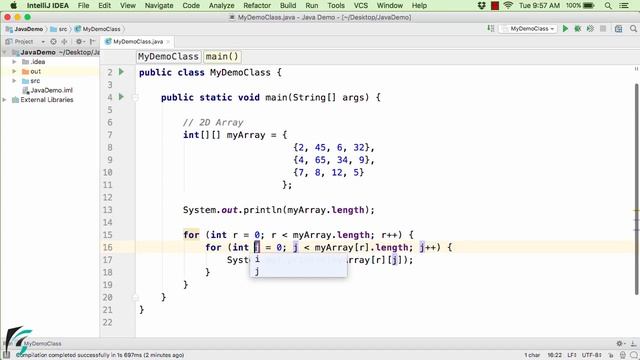Open the VCS menu
The width and height of the screenshot is (640, 360).
coord(360,5)
